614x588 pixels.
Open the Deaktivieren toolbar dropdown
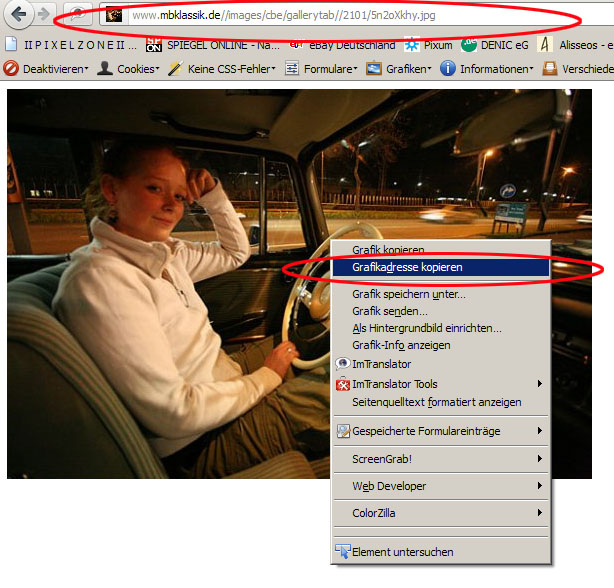point(46,69)
